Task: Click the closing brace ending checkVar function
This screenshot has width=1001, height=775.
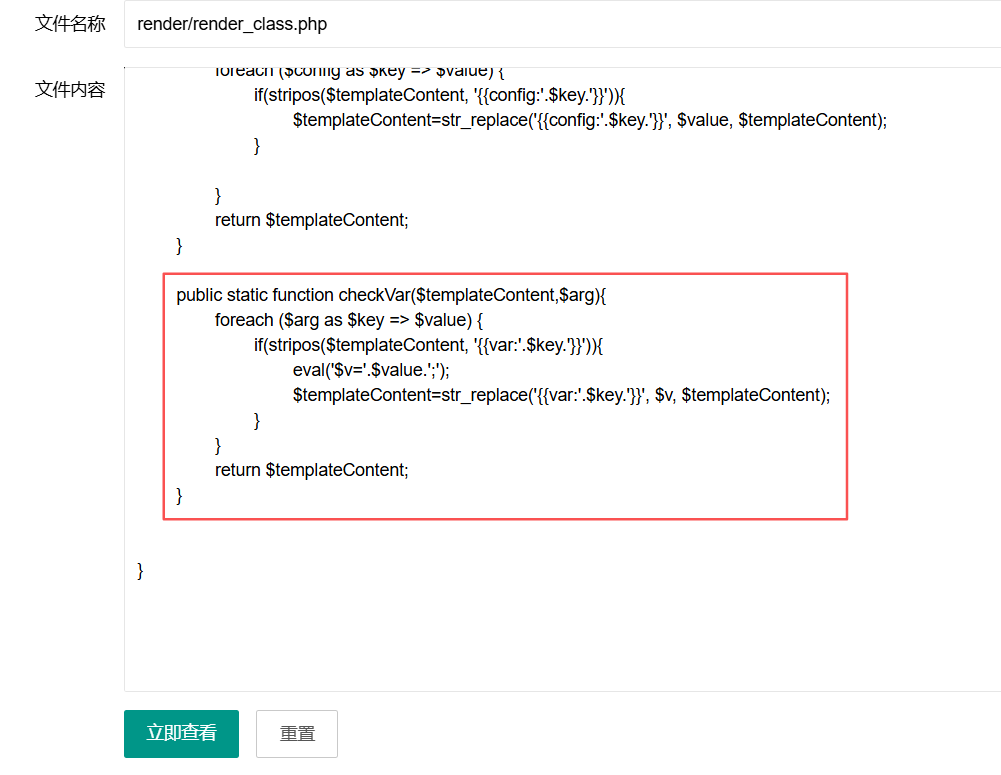Action: (x=180, y=495)
